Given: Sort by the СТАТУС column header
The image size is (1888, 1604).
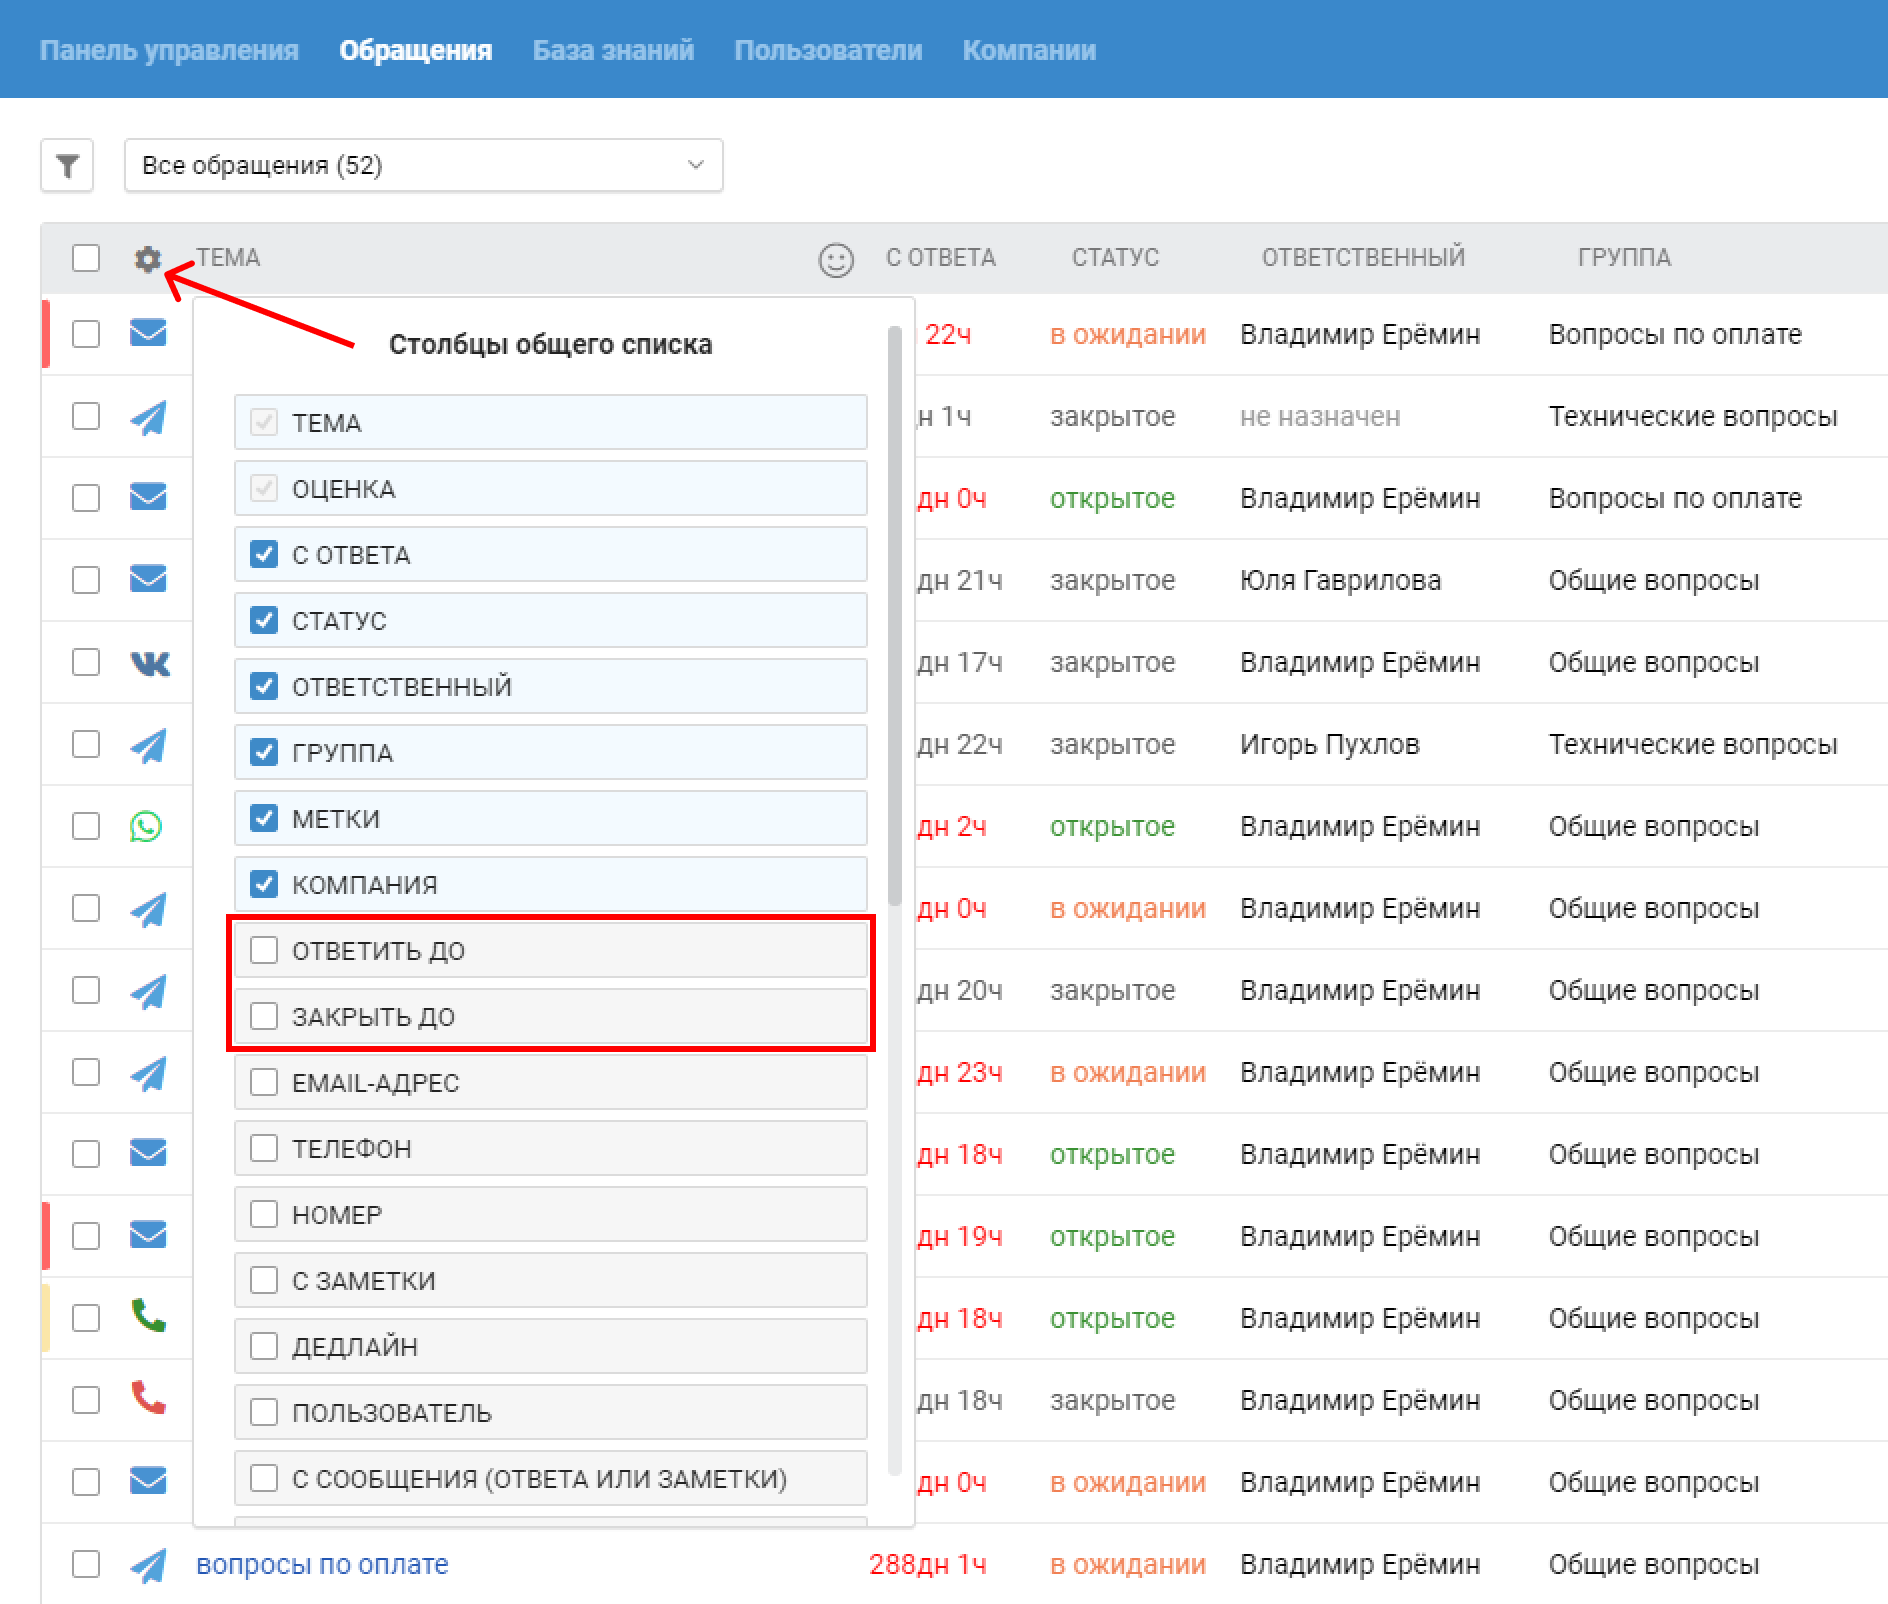Looking at the screenshot, I should pos(1115,258).
